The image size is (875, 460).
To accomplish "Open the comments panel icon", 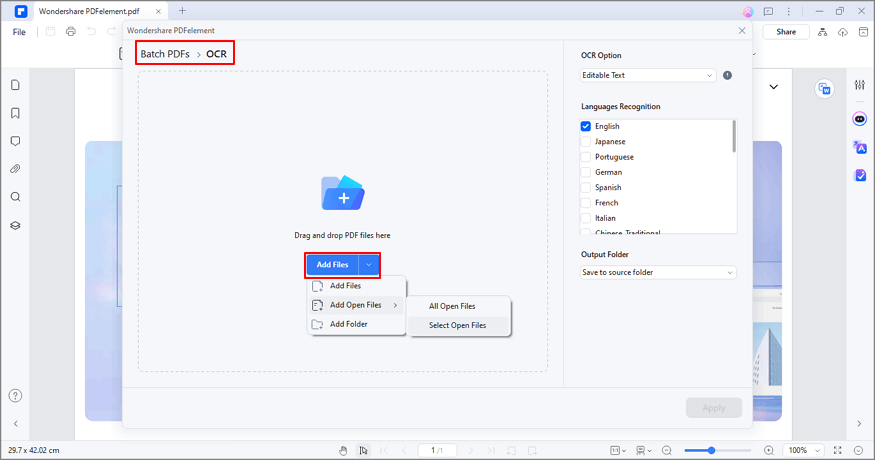I will click(16, 141).
